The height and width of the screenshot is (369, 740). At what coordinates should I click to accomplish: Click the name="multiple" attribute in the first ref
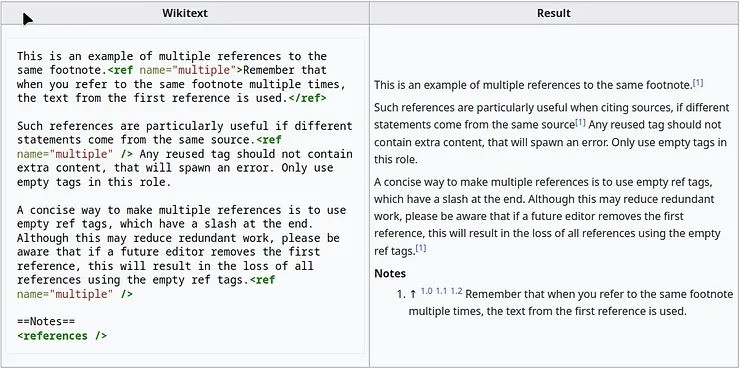point(187,70)
